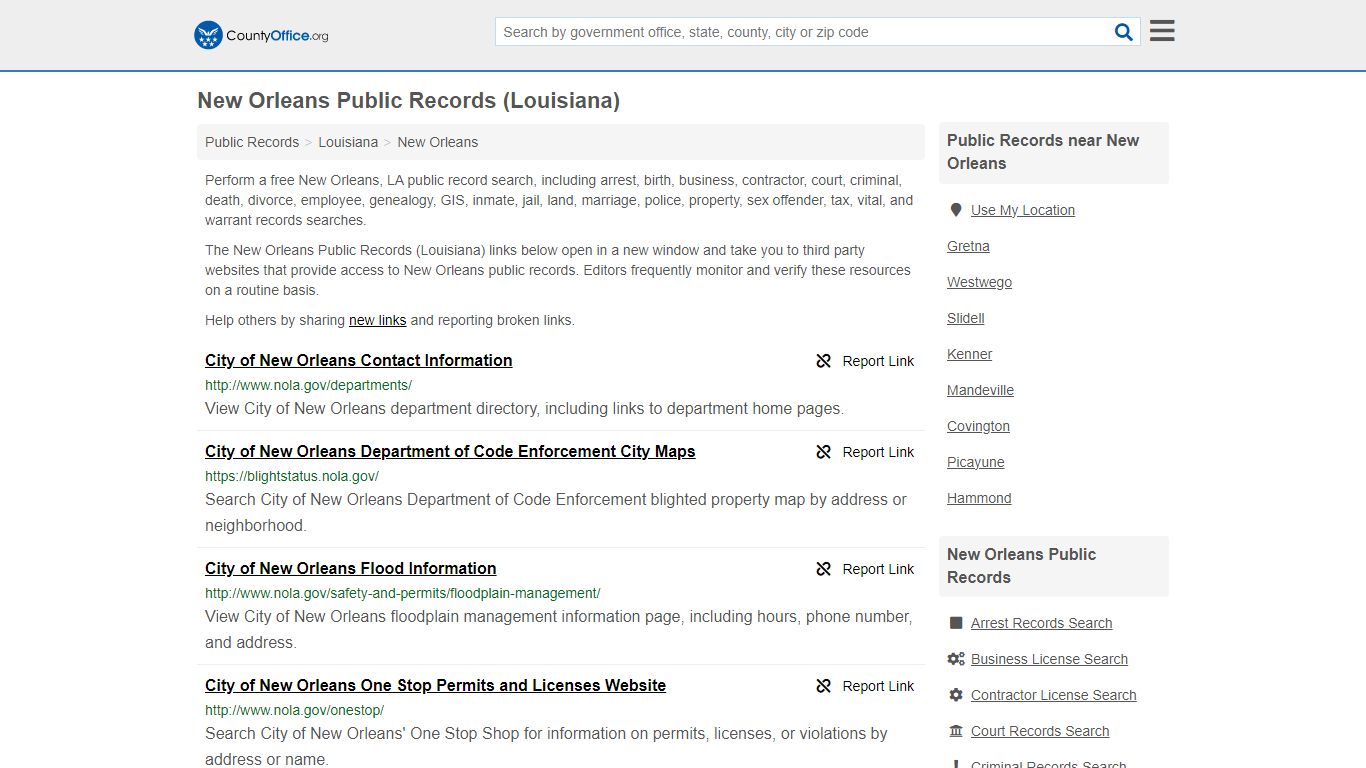Click the 'Public Records near New Orleans' sidebar heading
Viewport: 1366px width, 768px height.
[x=1043, y=152]
